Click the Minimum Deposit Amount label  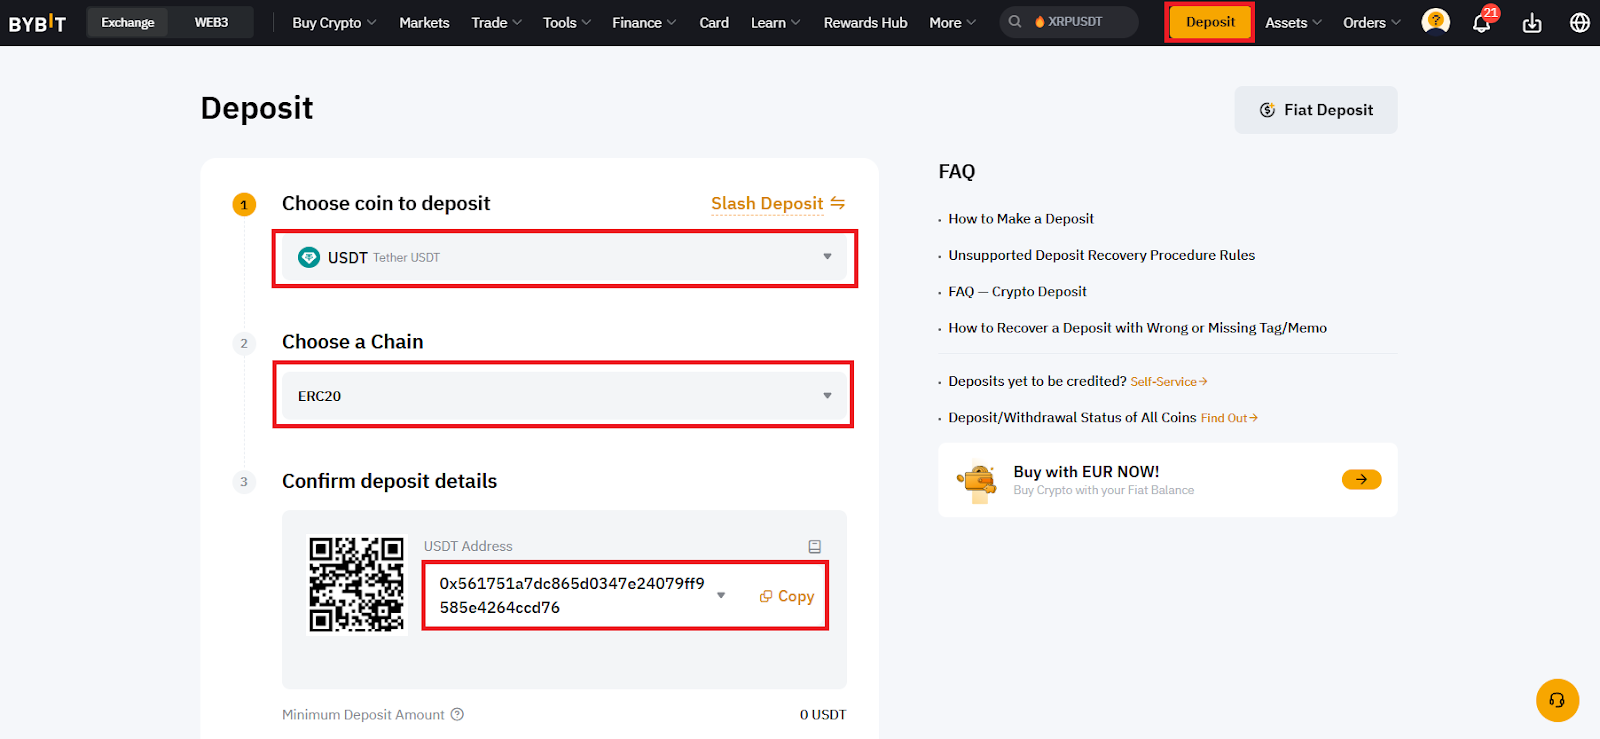click(x=363, y=715)
